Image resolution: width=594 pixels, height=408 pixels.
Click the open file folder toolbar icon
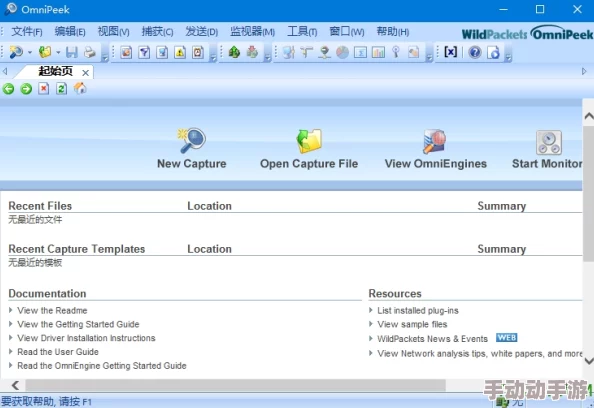(45, 52)
